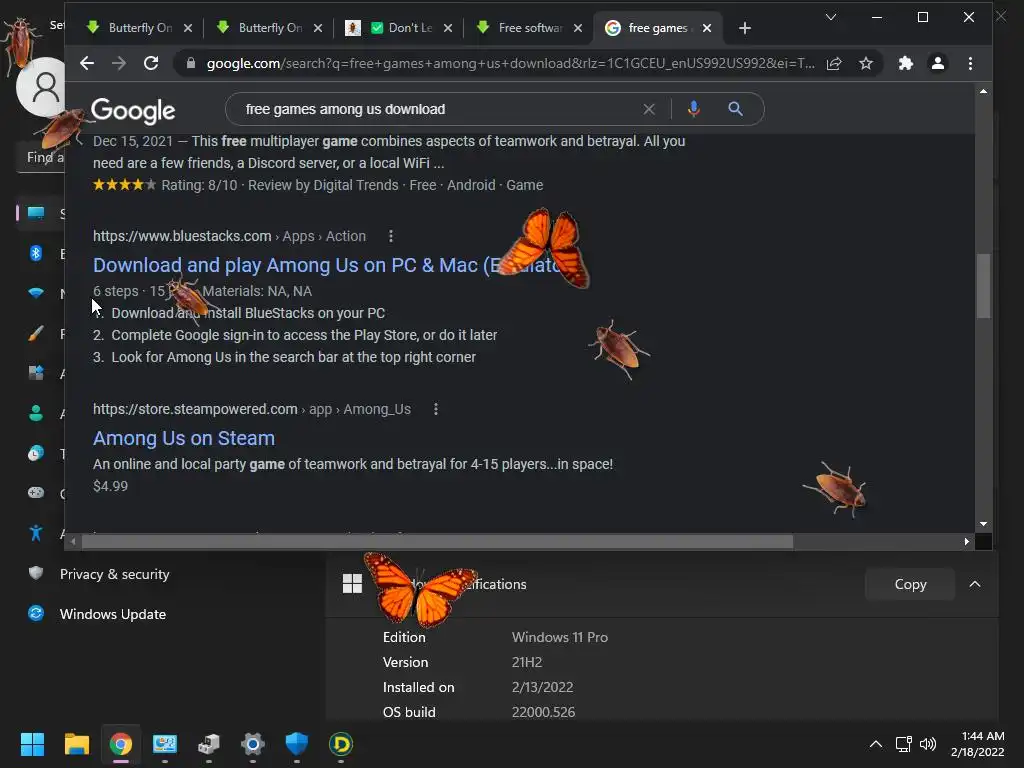Share this page from the address bar
Viewport: 1024px width, 768px height.
[834, 63]
